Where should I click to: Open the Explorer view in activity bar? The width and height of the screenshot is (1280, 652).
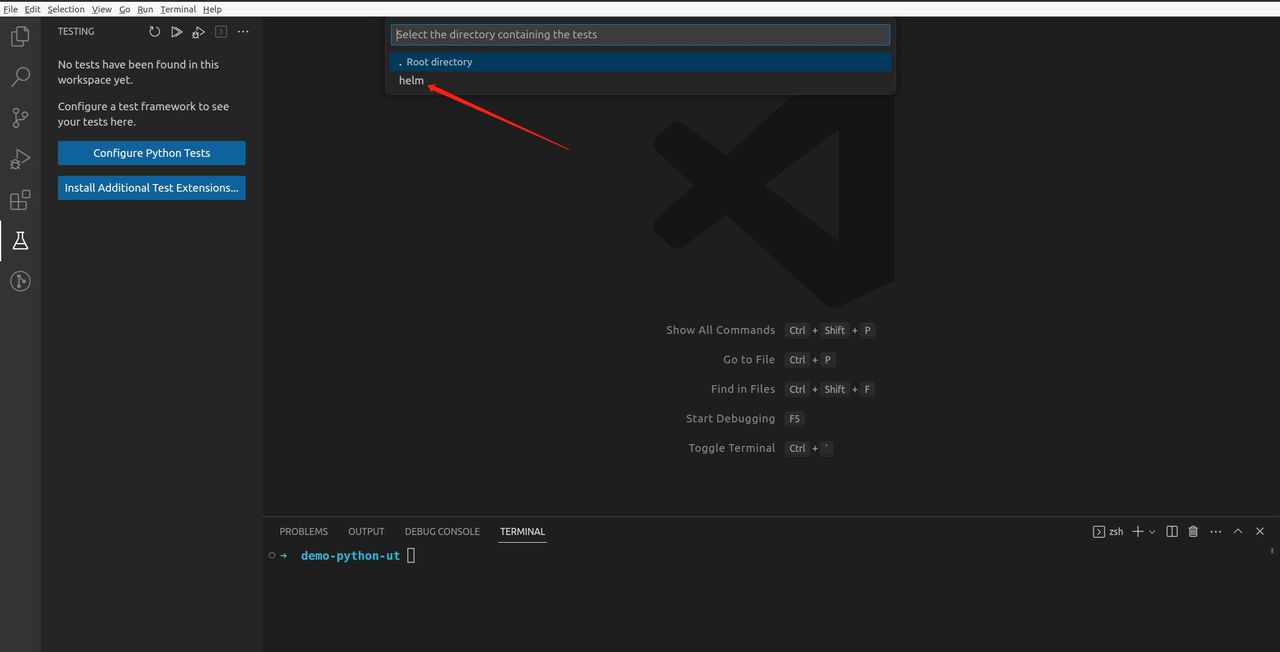[20, 37]
